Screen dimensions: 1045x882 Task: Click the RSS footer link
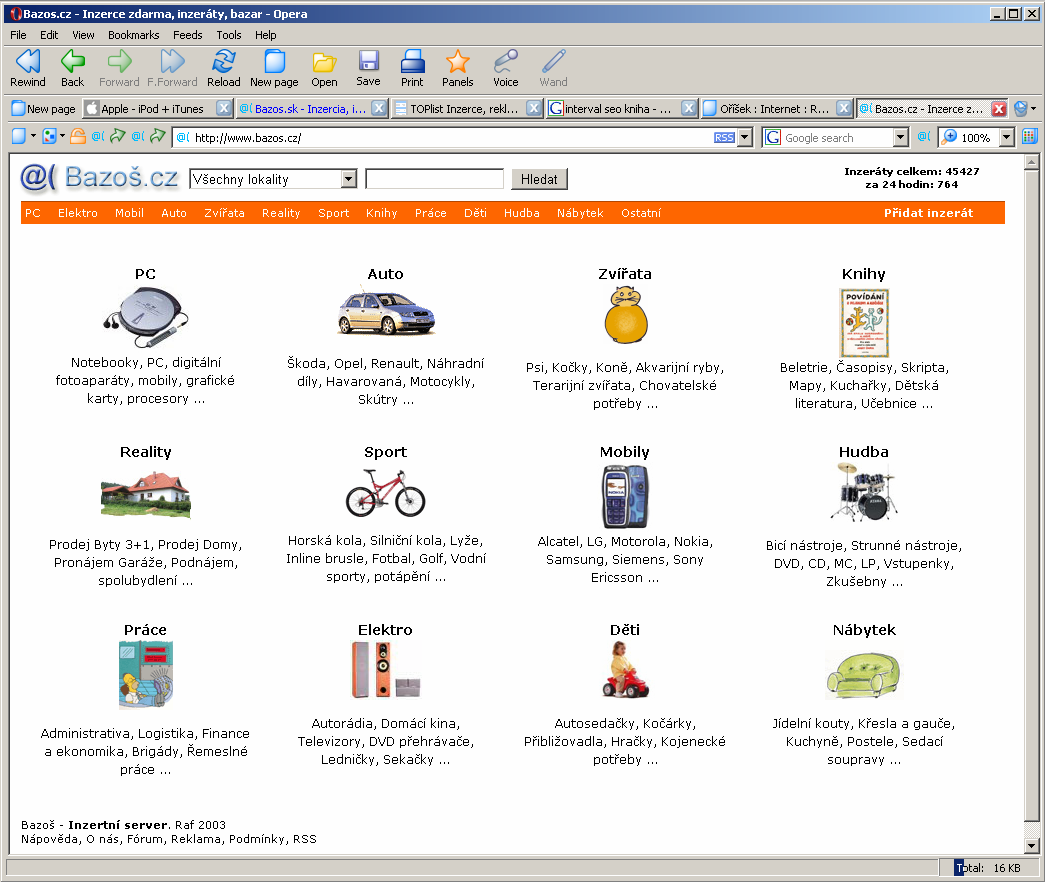point(305,839)
